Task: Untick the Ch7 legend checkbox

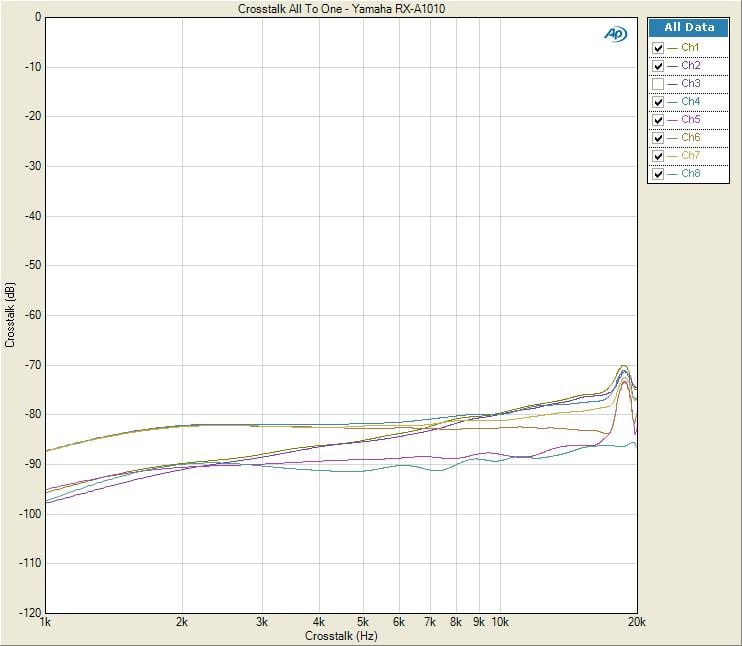Action: tap(658, 156)
